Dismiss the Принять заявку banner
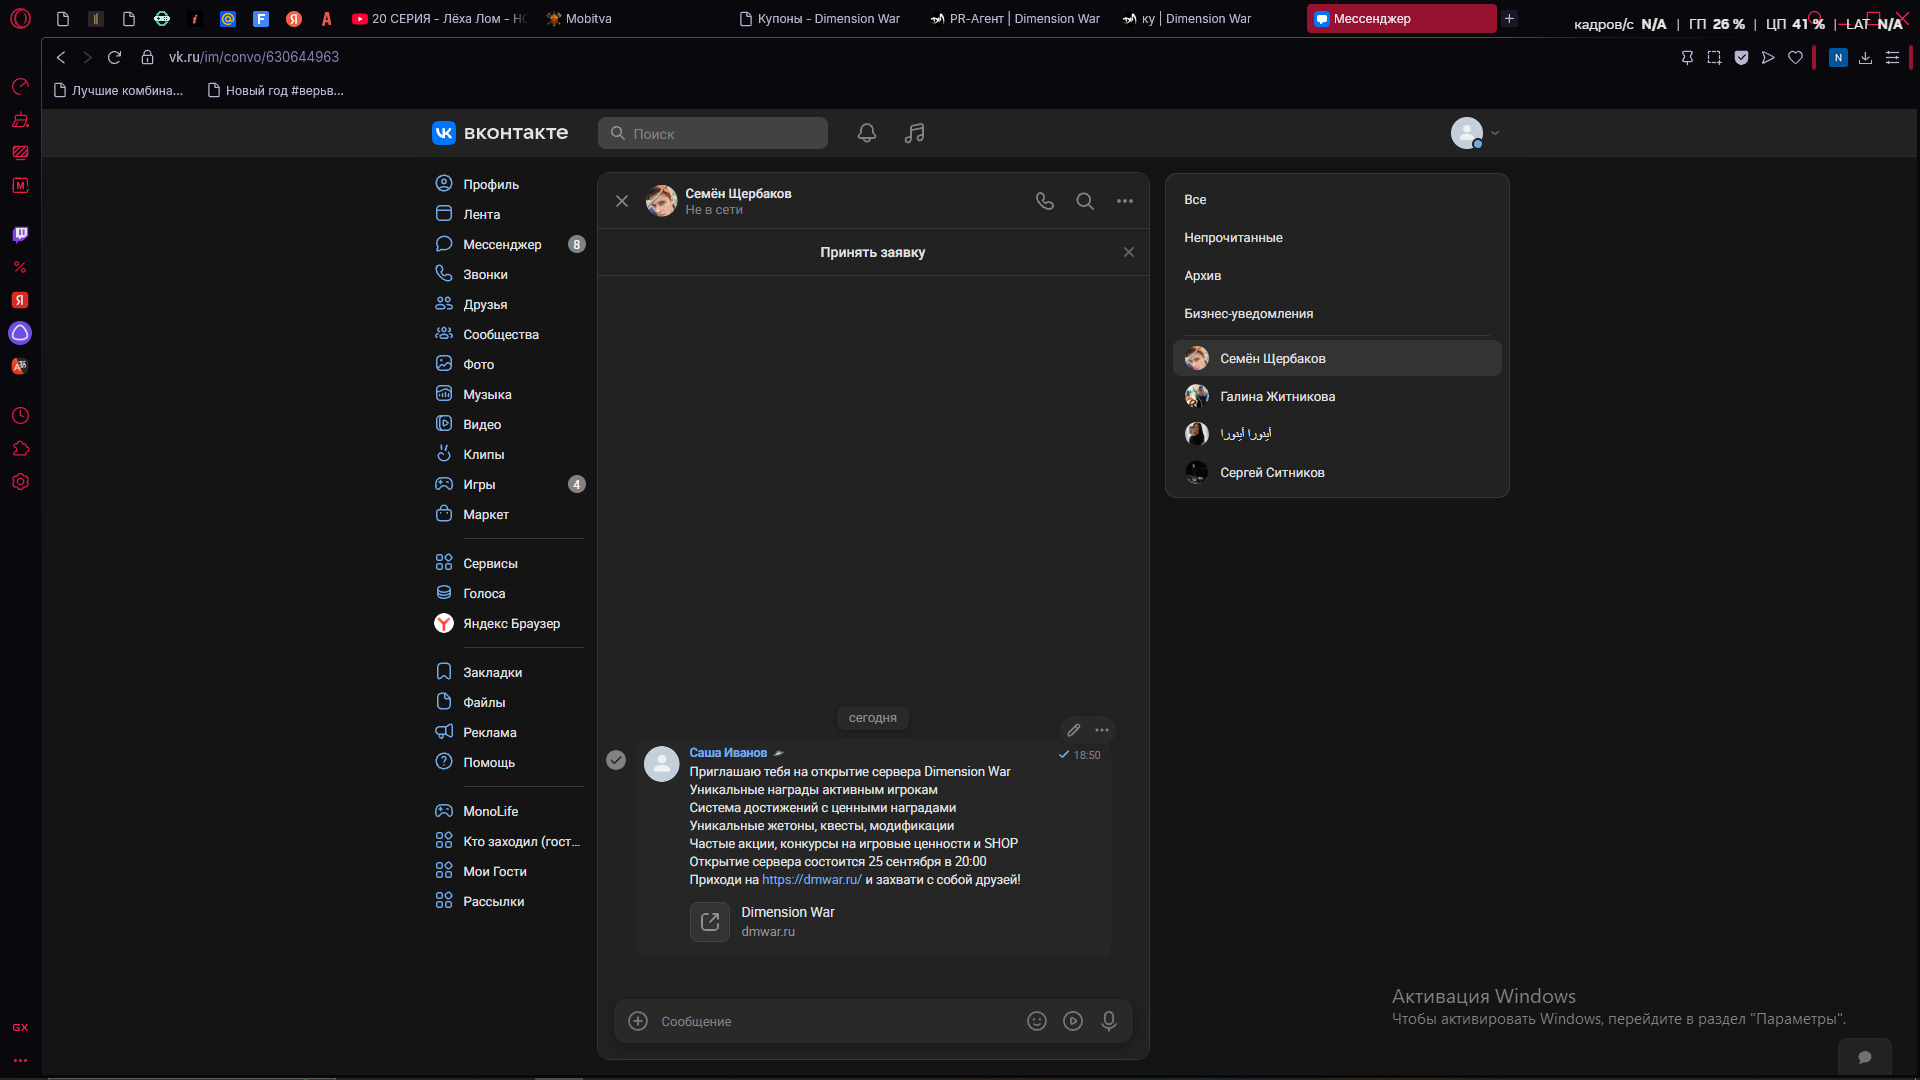Viewport: 1920px width, 1080px height. (x=1129, y=252)
